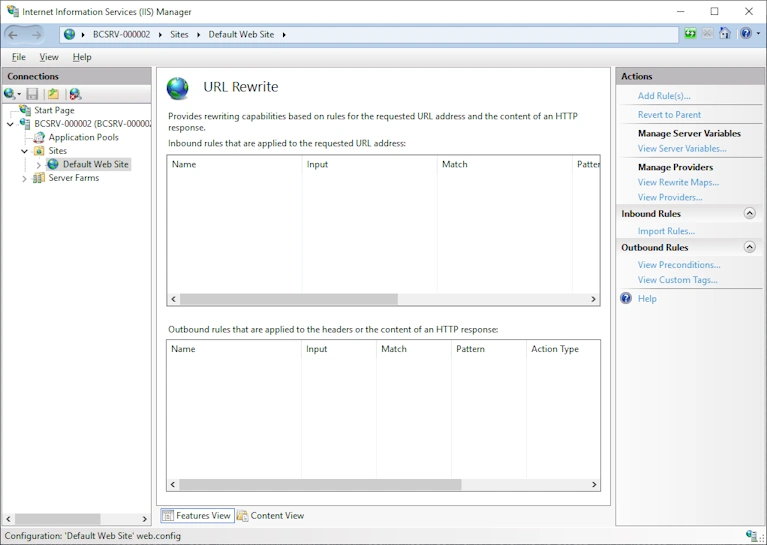767x545 pixels.
Task: Expand the Default Web Site node
Action: point(39,165)
